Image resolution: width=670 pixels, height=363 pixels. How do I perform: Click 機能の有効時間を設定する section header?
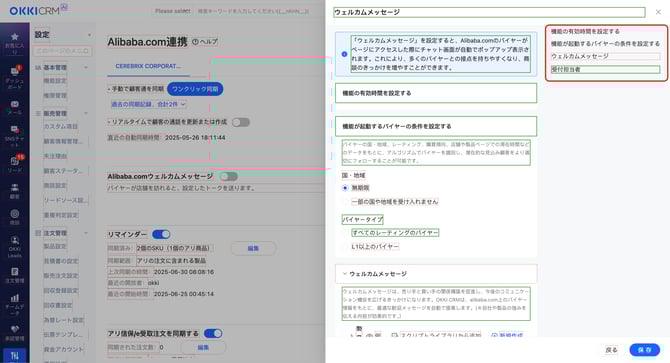436,93
